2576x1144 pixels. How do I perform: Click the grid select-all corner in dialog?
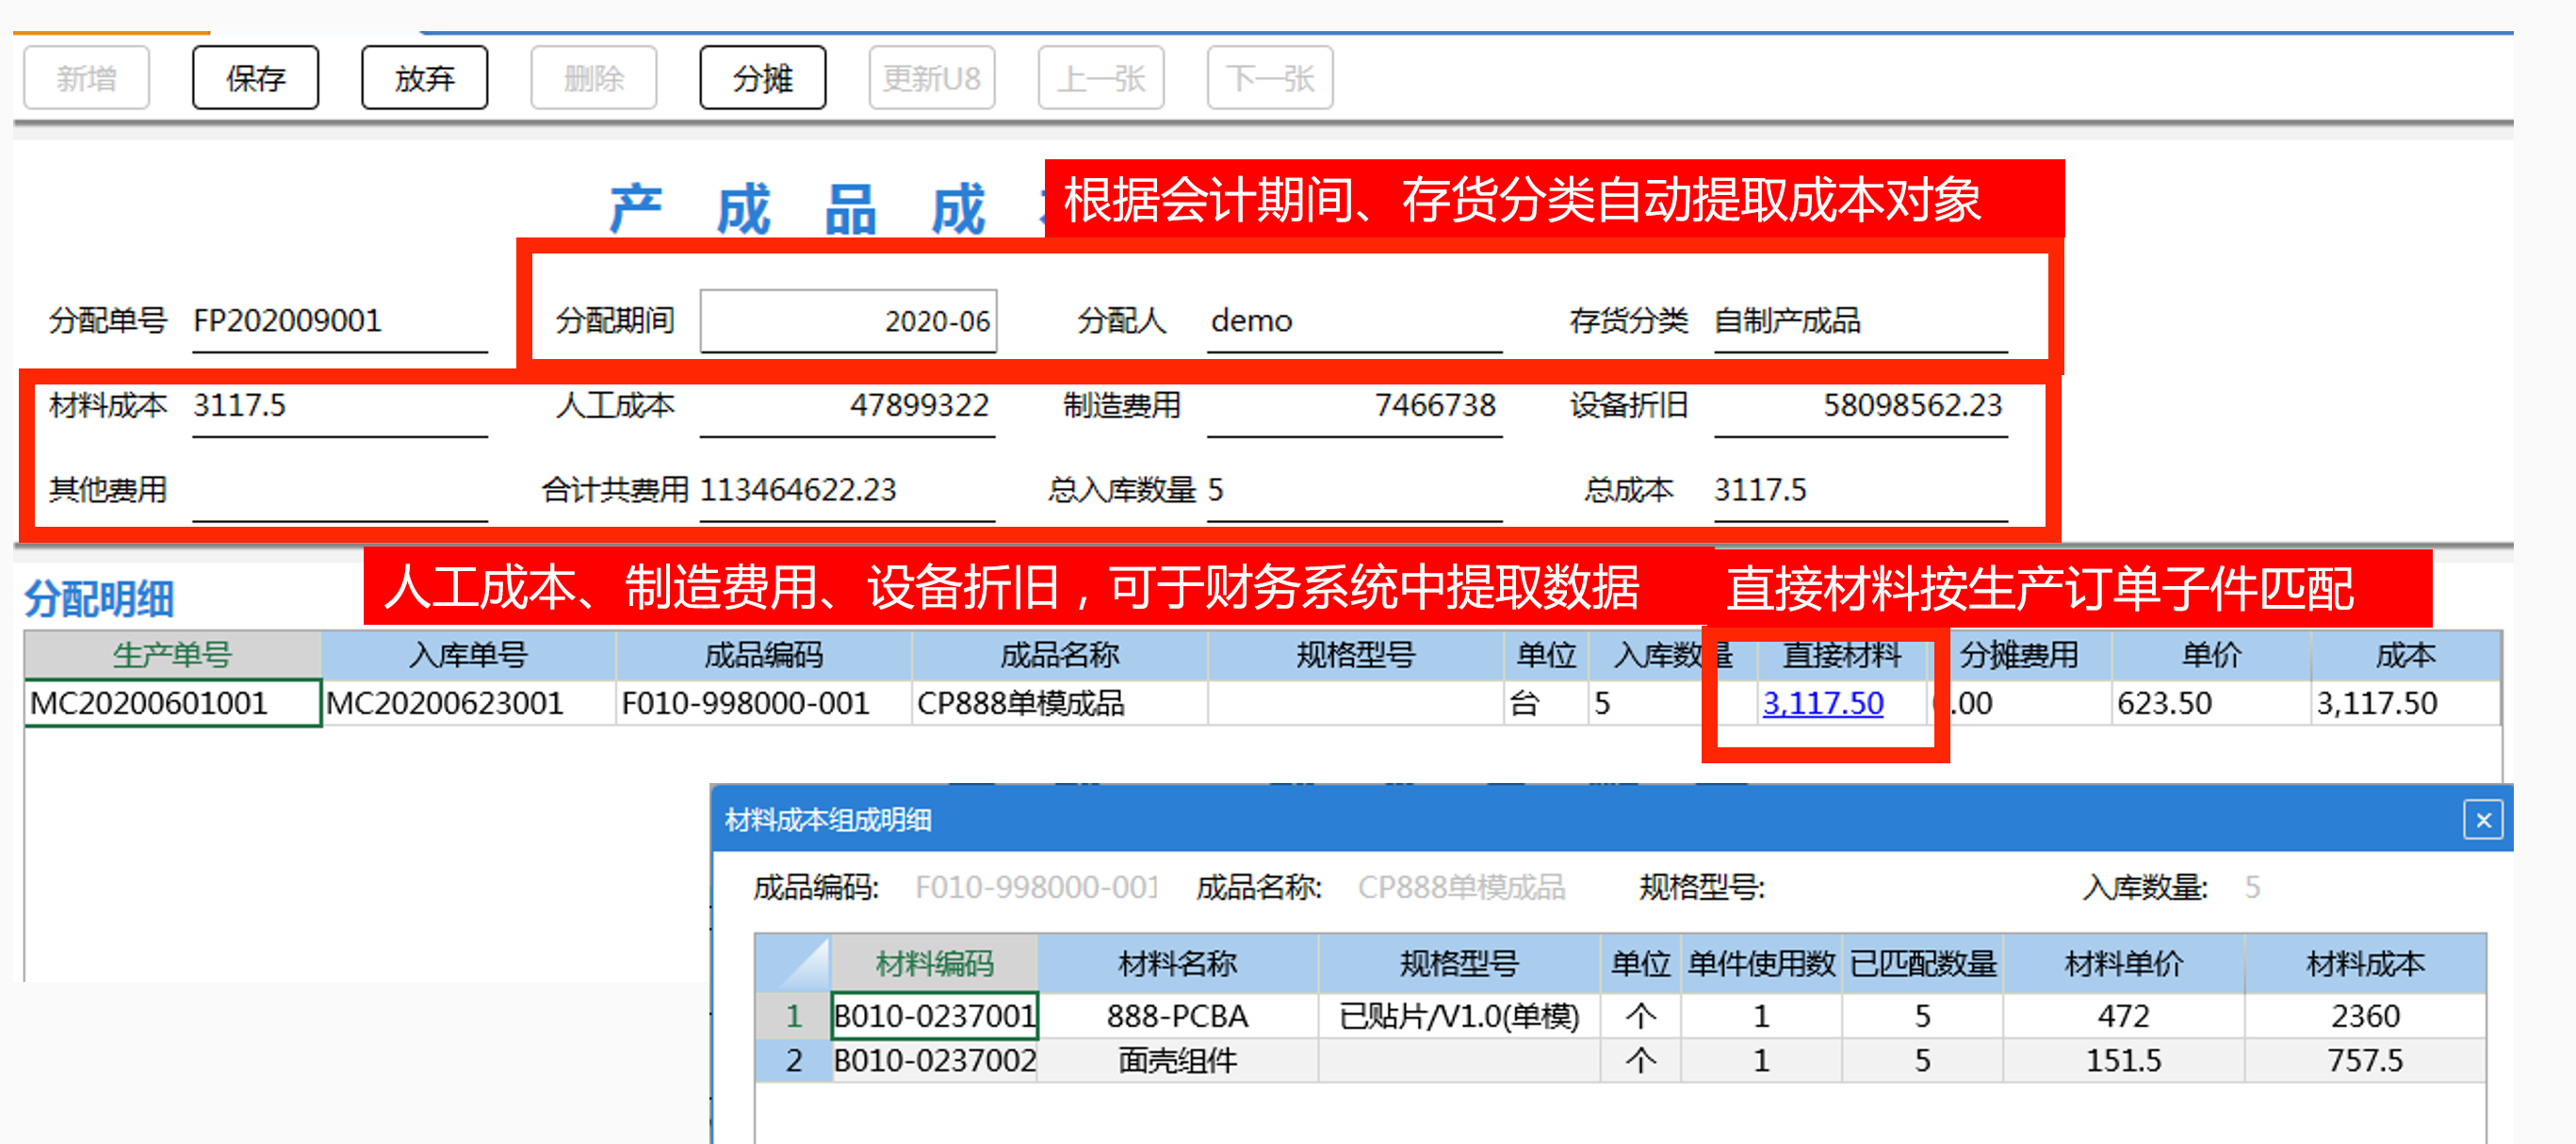point(793,964)
